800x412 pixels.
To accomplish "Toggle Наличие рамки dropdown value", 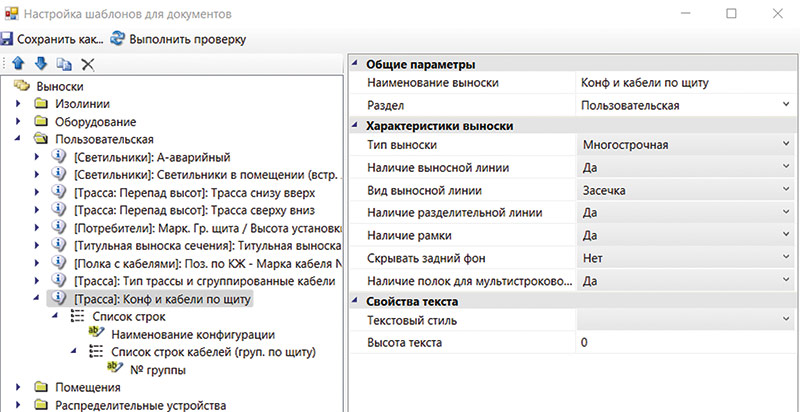I will pyautogui.click(x=785, y=235).
